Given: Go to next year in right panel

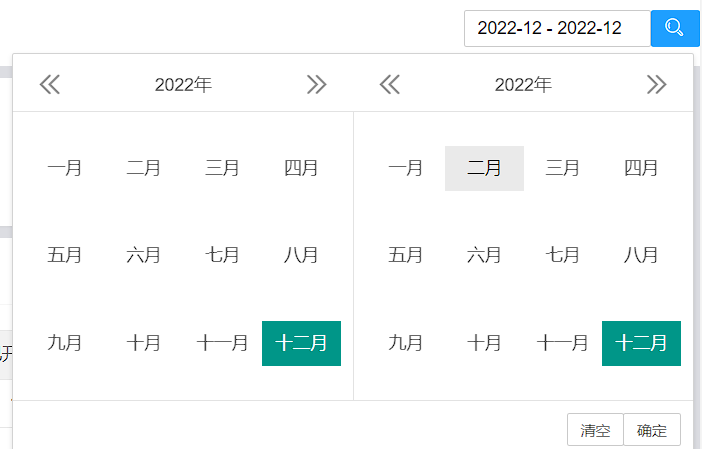Looking at the screenshot, I should click(x=656, y=85).
